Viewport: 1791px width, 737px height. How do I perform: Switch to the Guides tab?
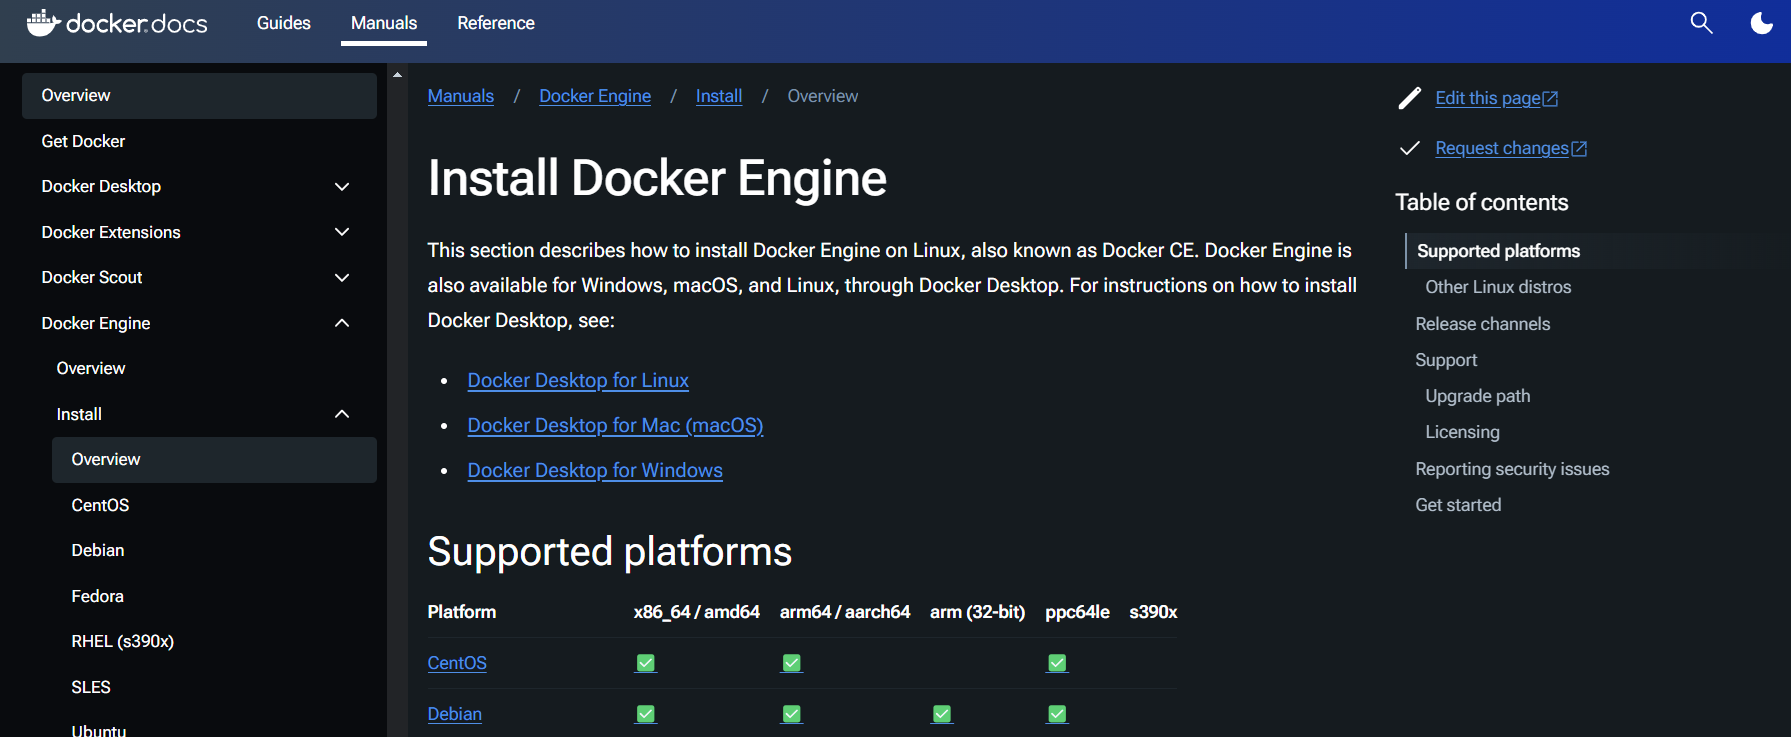283,23
